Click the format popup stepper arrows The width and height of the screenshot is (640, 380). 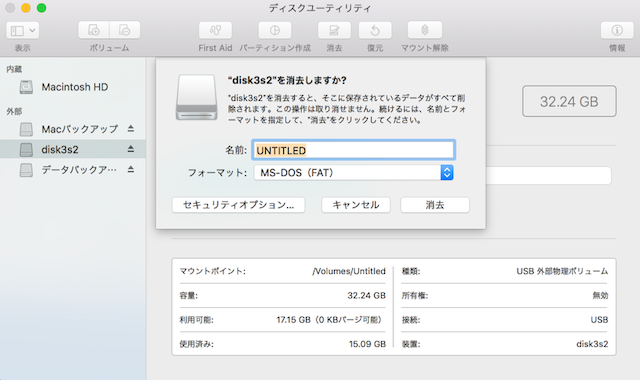(x=447, y=173)
